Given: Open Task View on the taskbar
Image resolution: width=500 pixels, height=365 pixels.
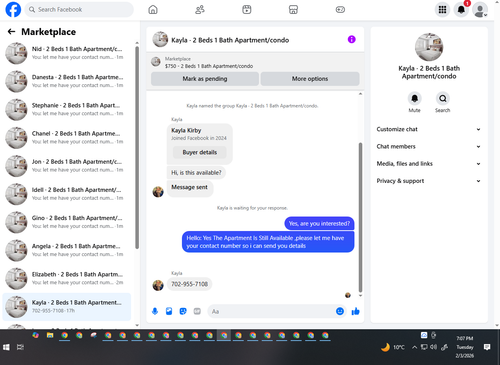Looking at the screenshot, I should [20, 347].
